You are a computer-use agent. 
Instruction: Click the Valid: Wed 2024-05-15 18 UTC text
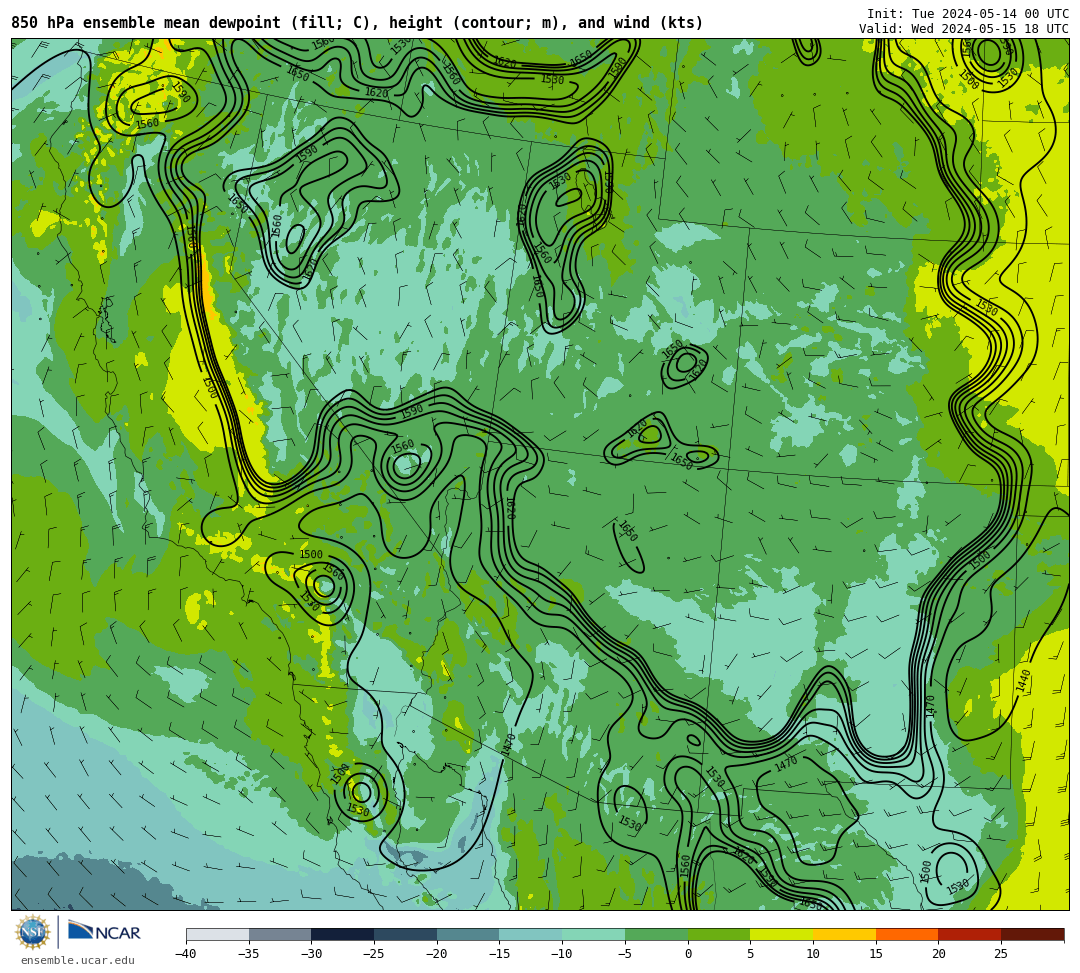964,29
